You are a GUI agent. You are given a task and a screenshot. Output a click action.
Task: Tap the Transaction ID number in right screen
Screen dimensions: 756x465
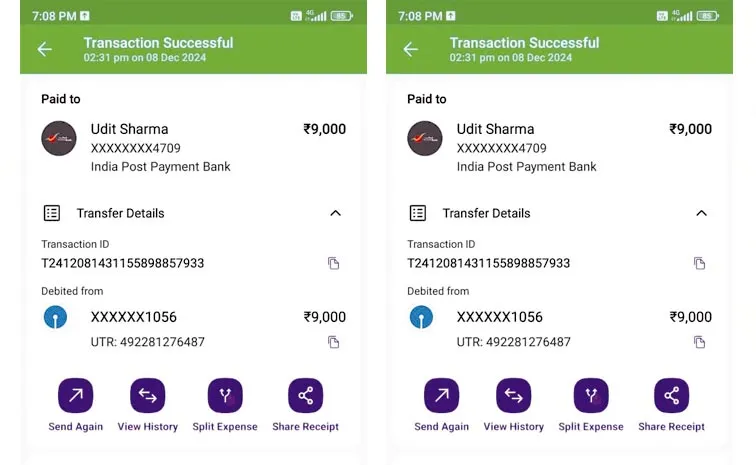488,263
